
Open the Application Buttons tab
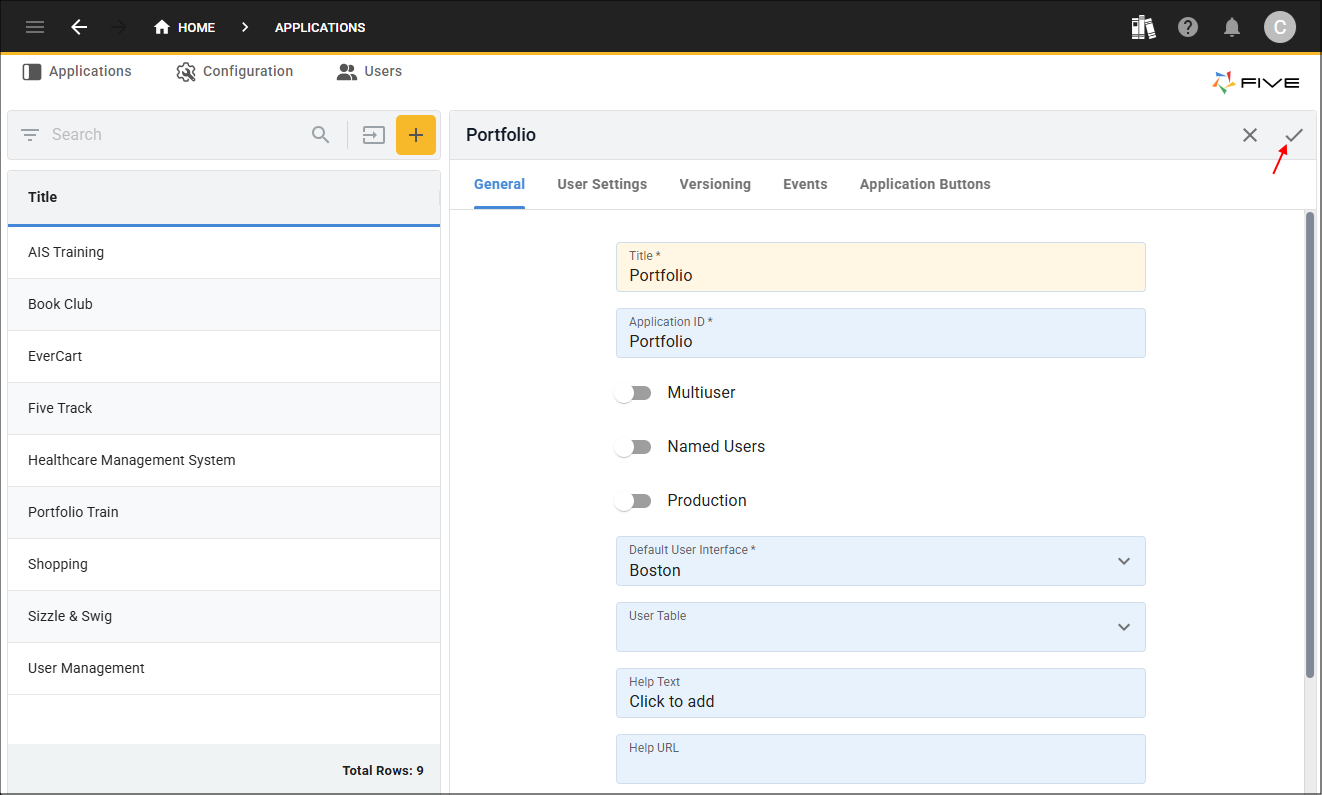tap(925, 184)
